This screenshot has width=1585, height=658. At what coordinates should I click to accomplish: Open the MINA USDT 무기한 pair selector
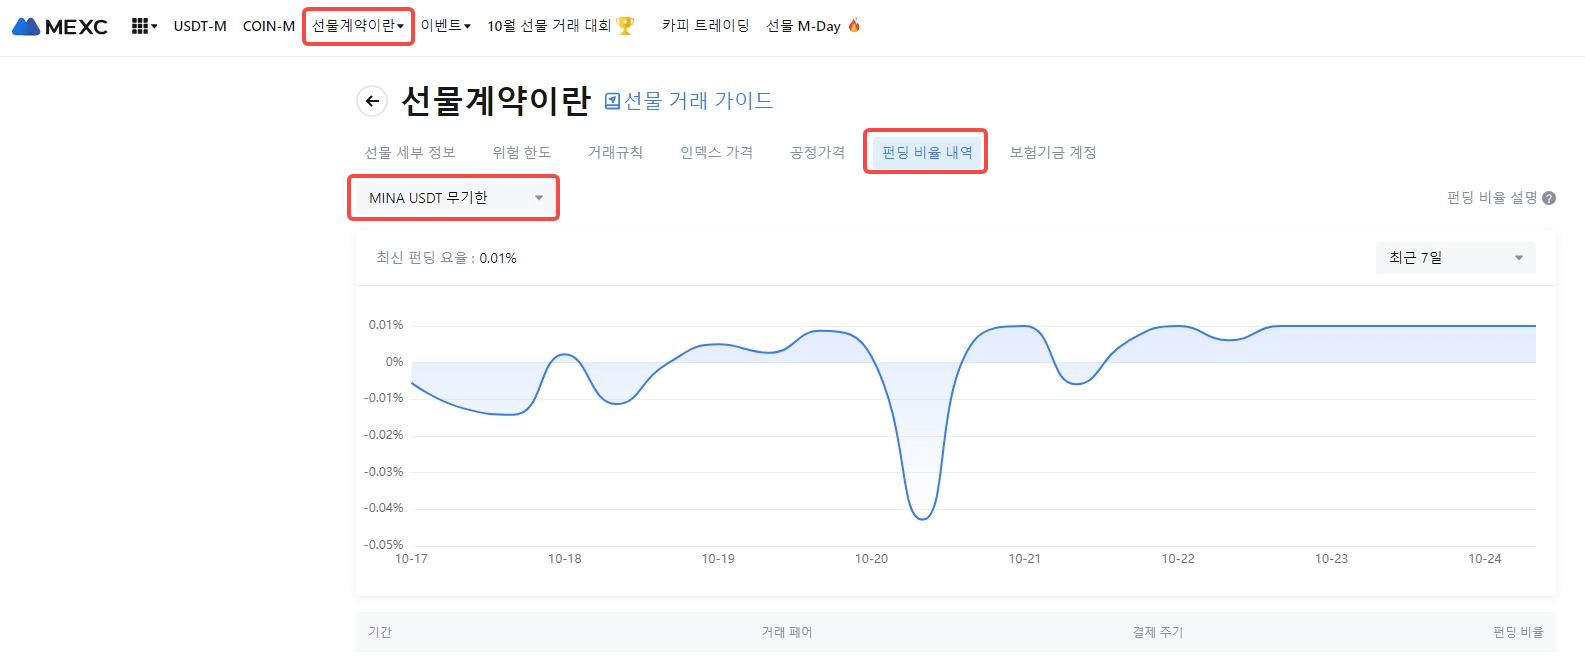click(454, 198)
